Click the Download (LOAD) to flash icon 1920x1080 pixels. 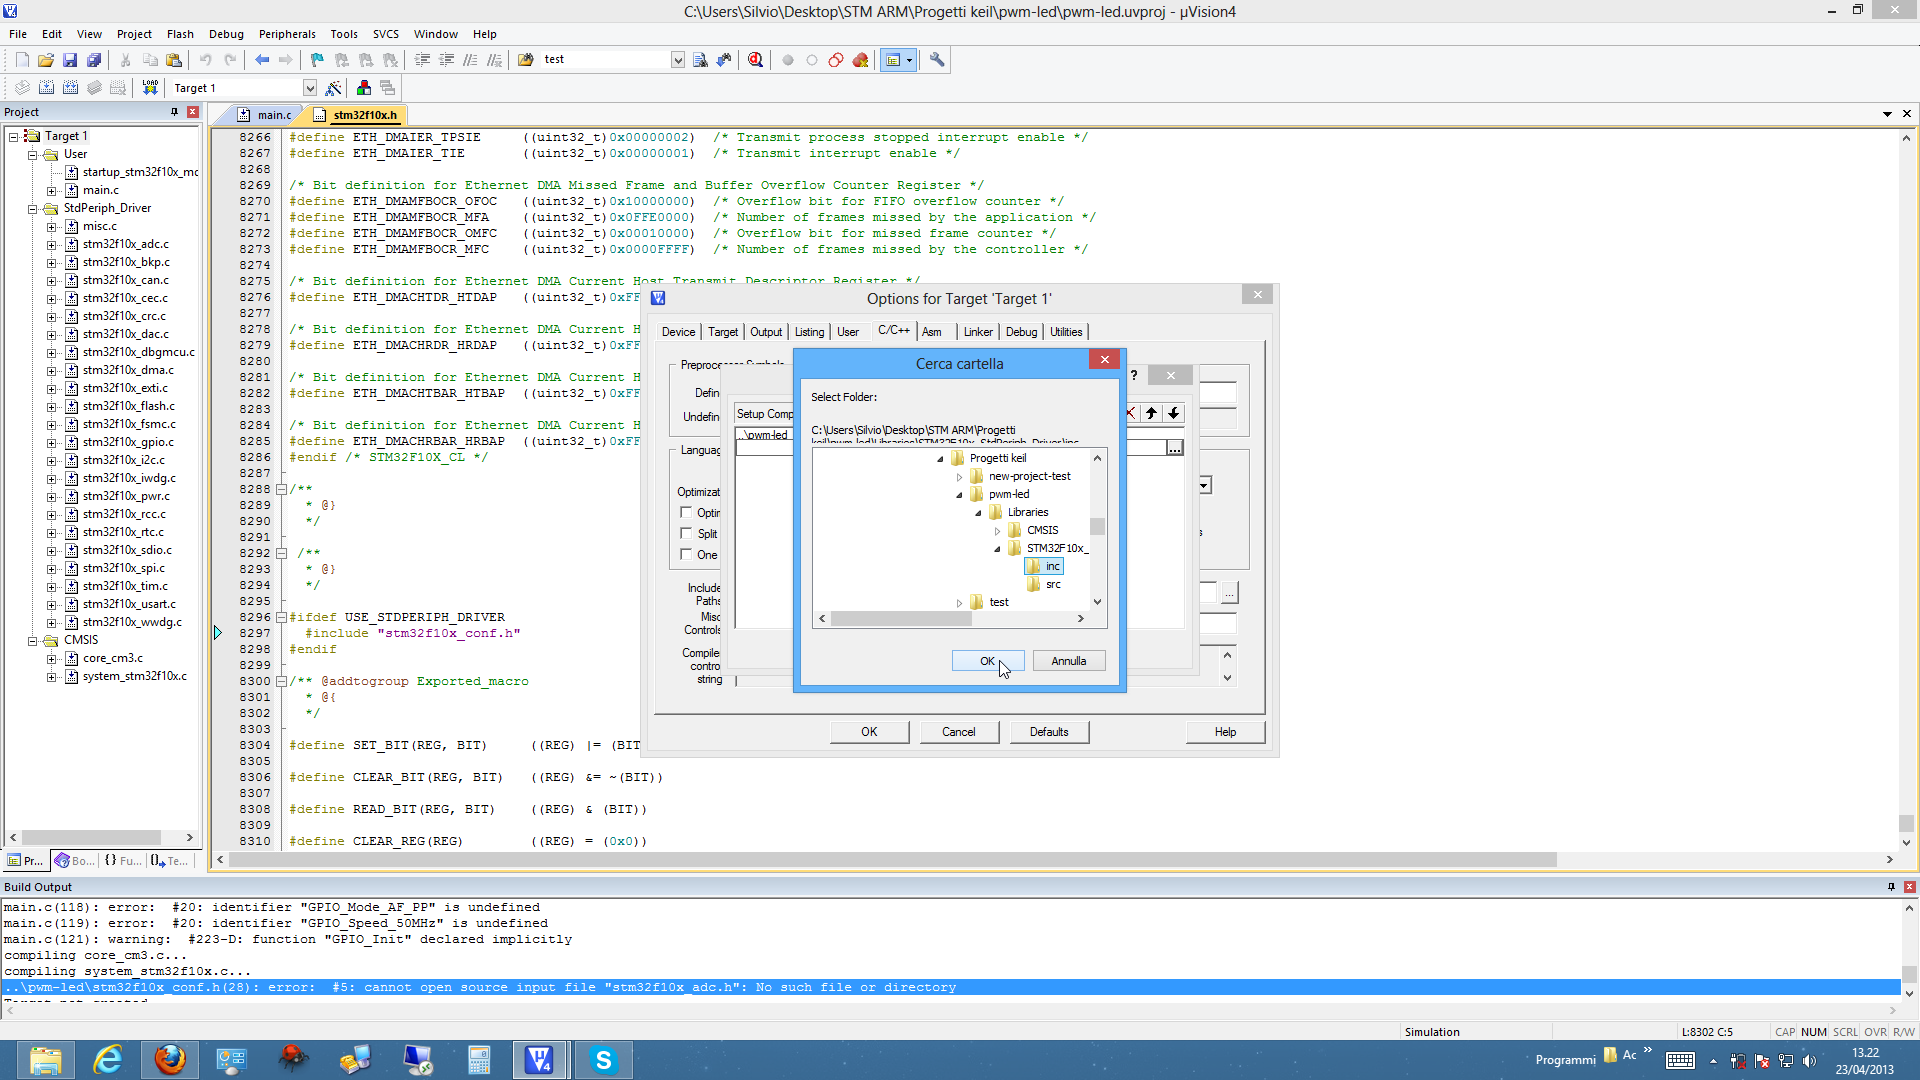[x=150, y=88]
